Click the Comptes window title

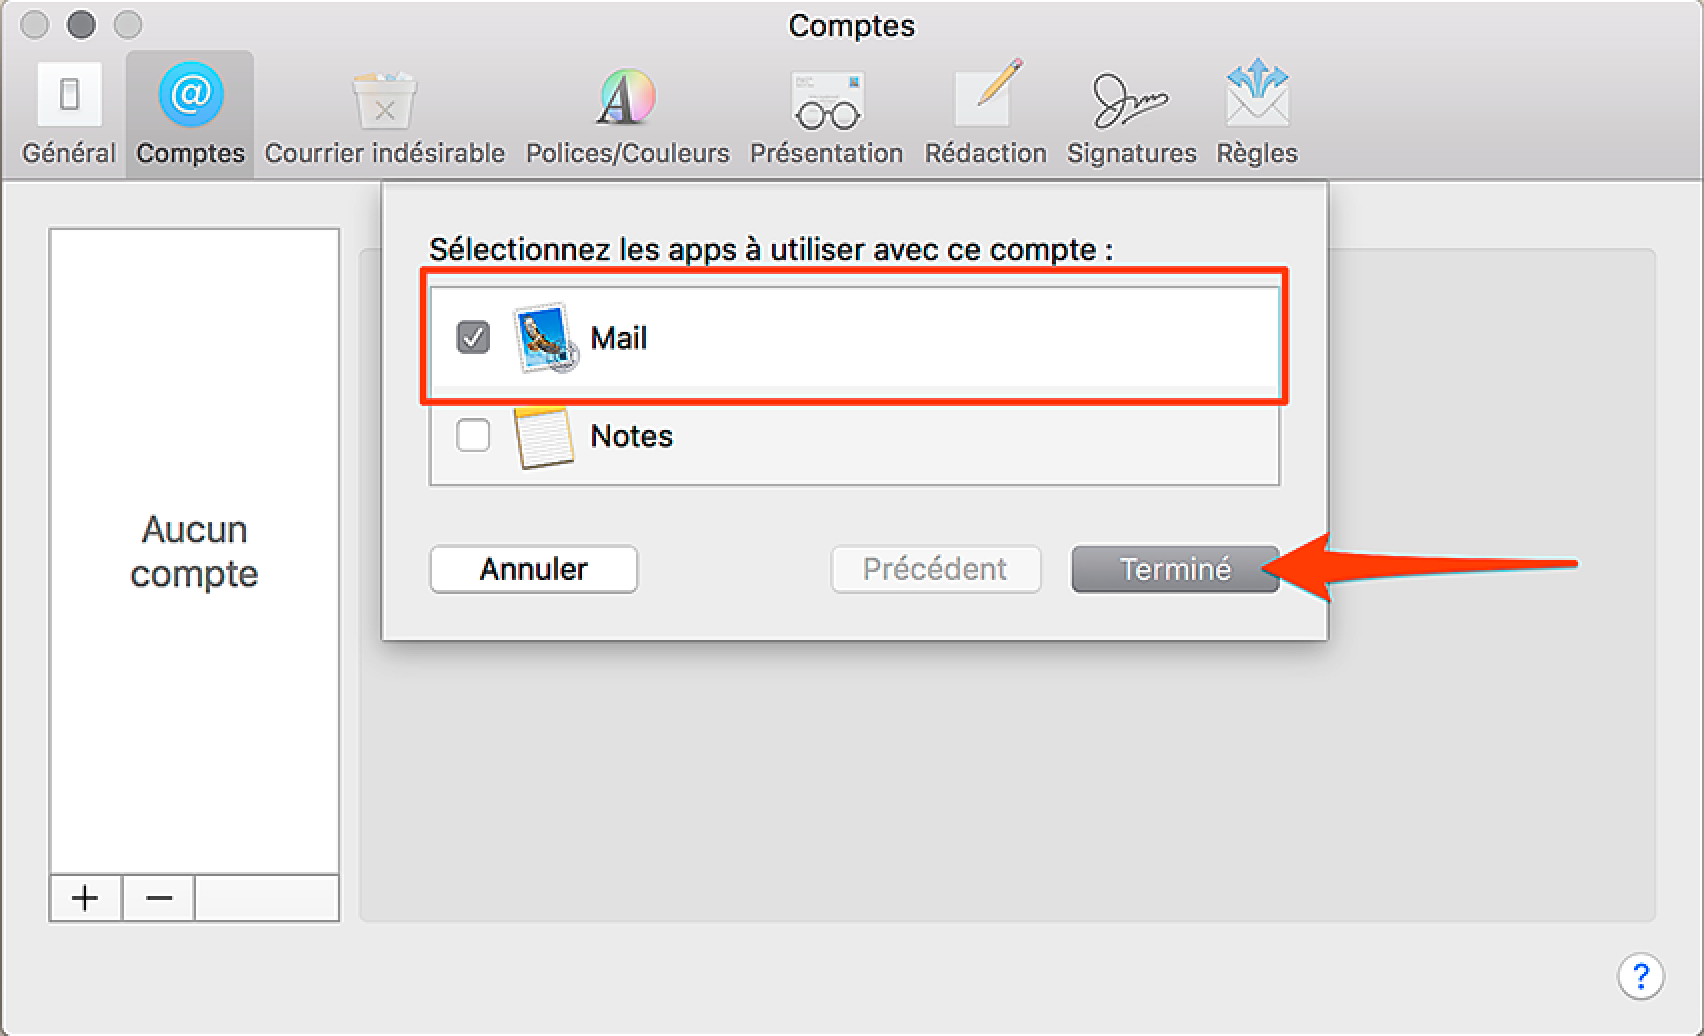[x=851, y=25]
